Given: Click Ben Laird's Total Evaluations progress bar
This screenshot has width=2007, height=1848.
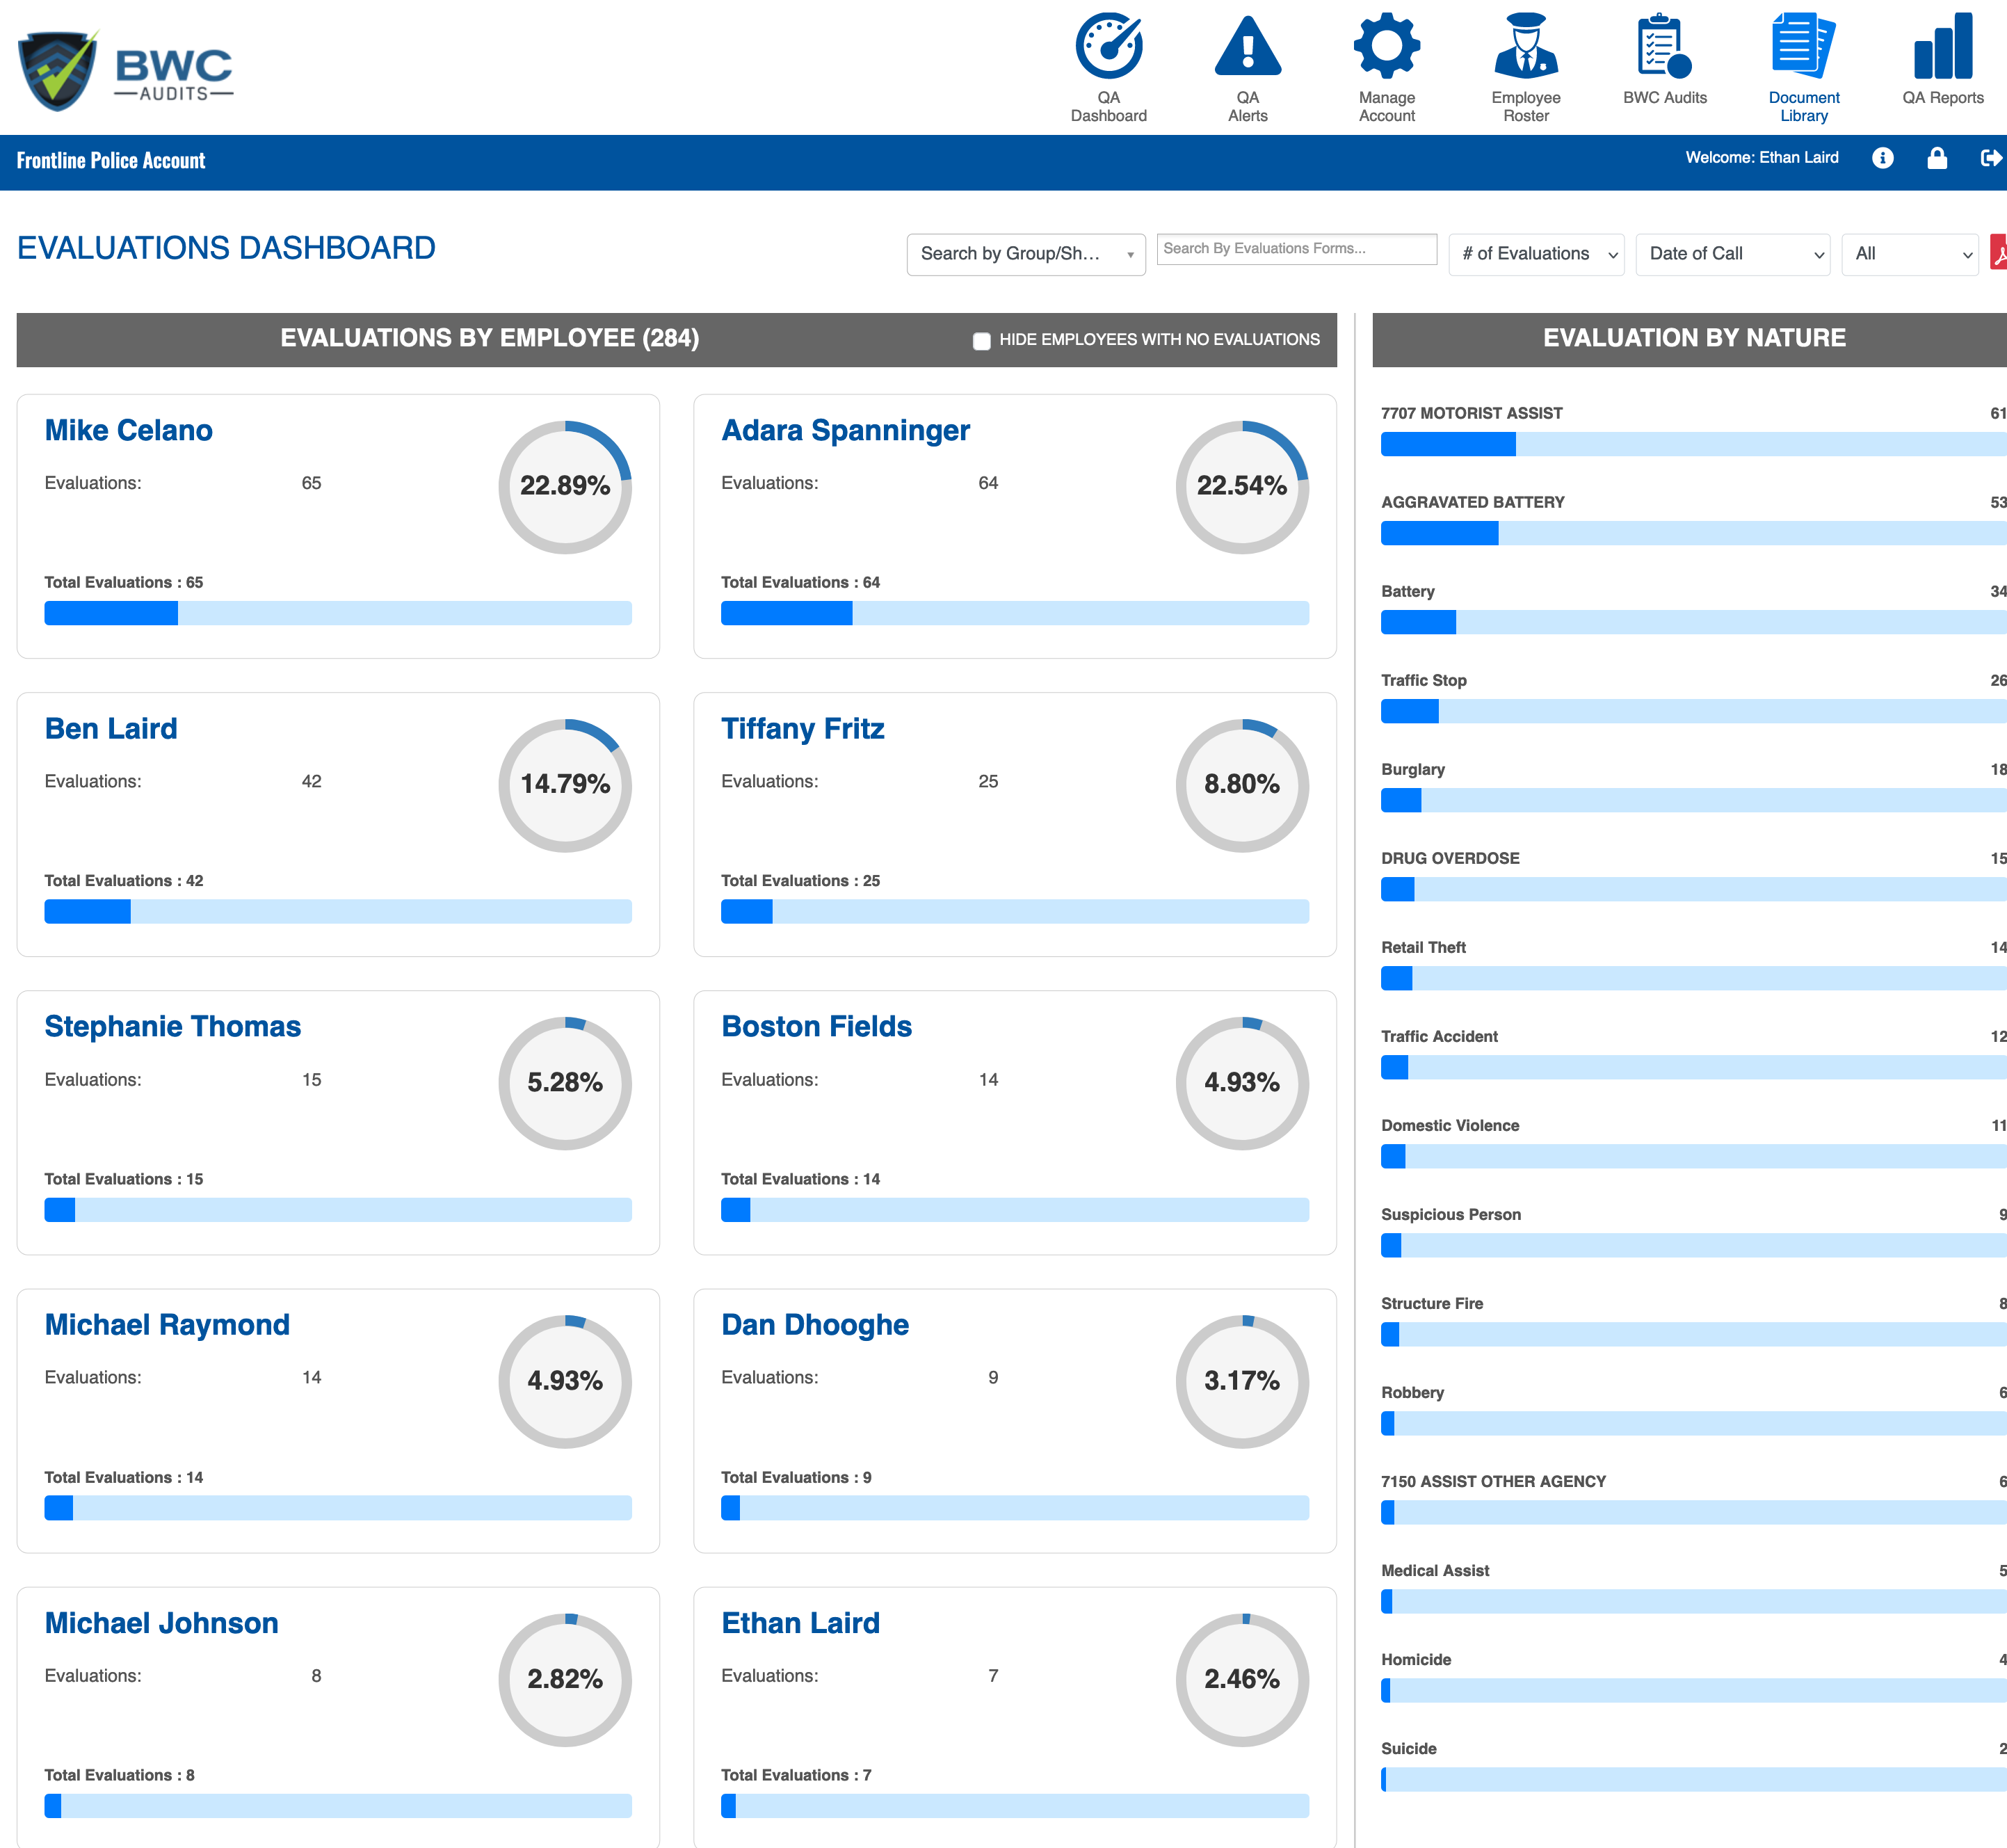Looking at the screenshot, I should coord(338,911).
